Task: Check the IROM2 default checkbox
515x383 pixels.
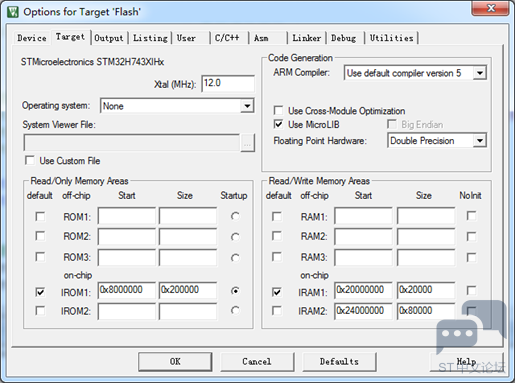Action: tap(40, 311)
